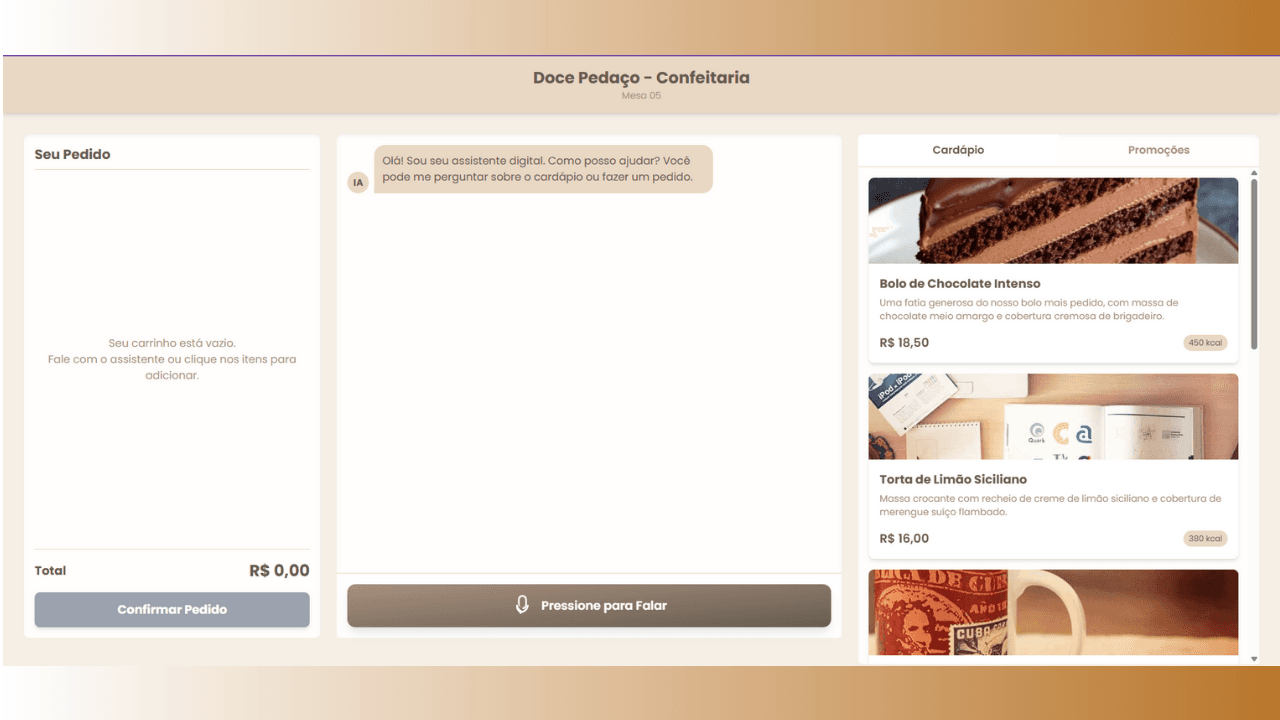This screenshot has width=1280, height=720.
Task: Click the R$ 16,00 price
Action: tap(904, 539)
